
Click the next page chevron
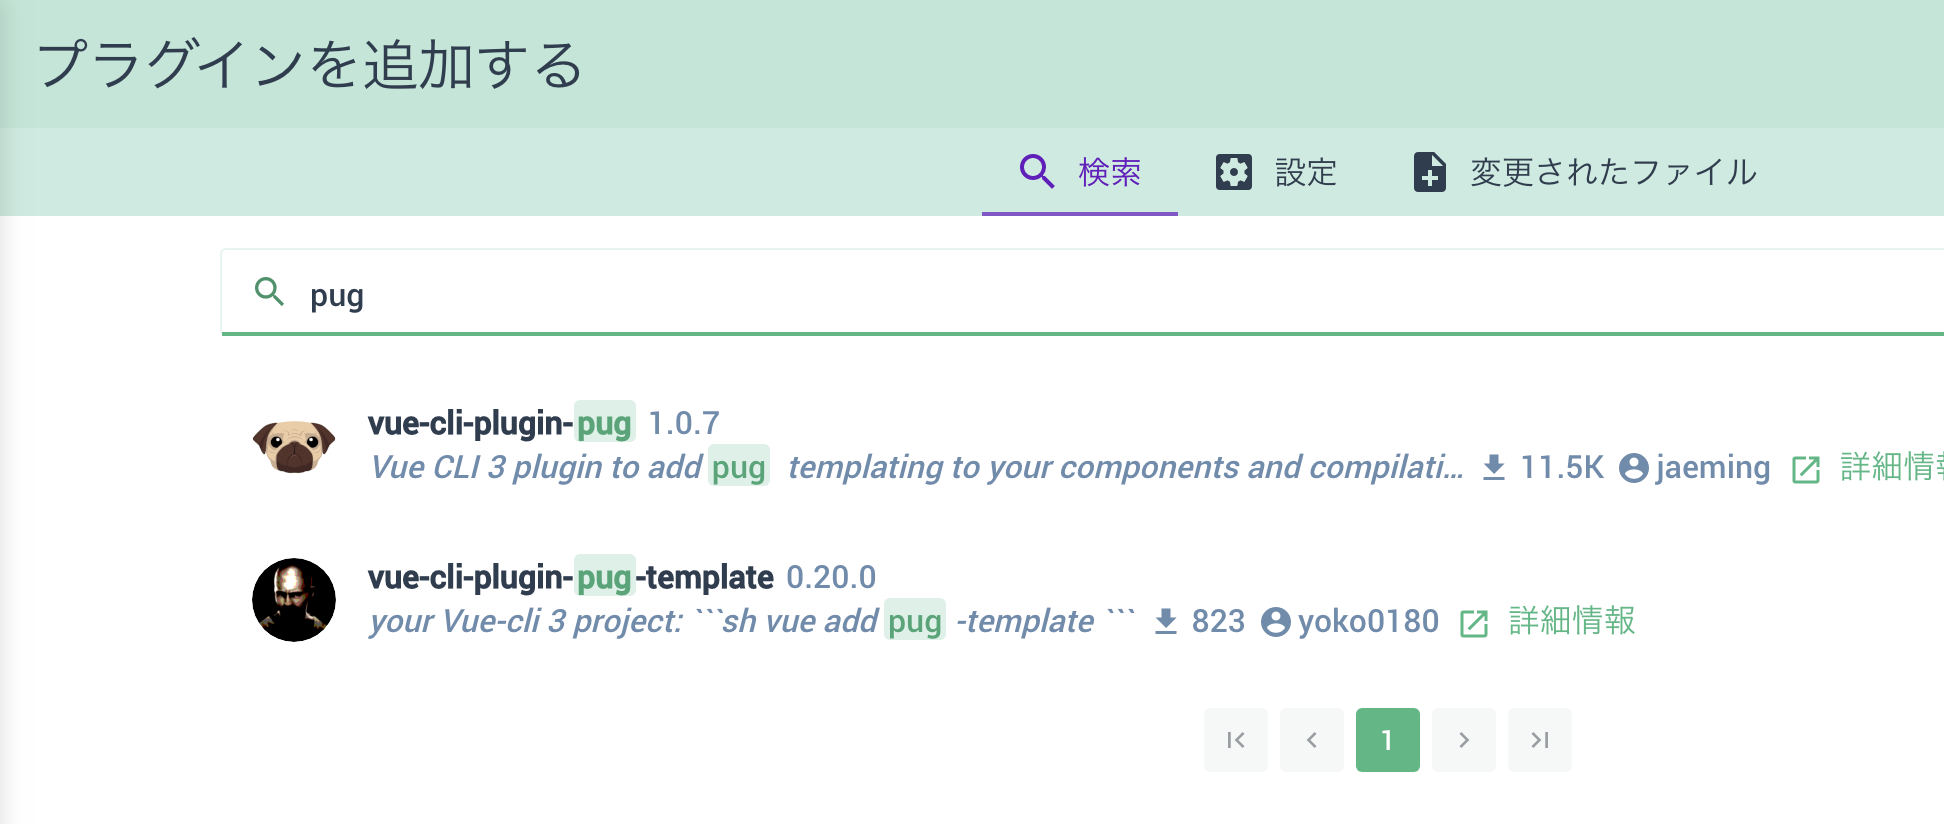coord(1463,740)
